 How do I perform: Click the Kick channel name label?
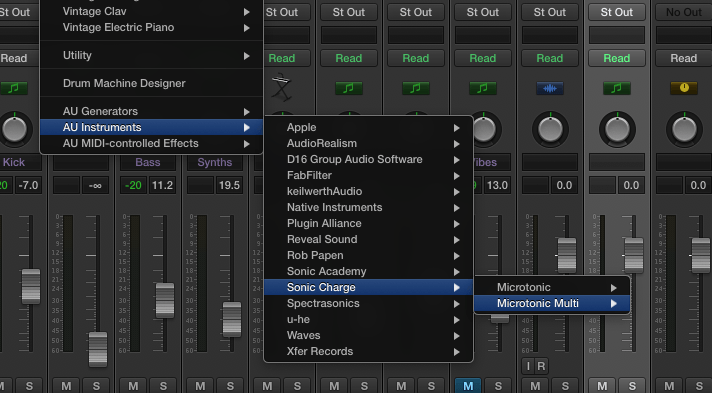[14, 162]
